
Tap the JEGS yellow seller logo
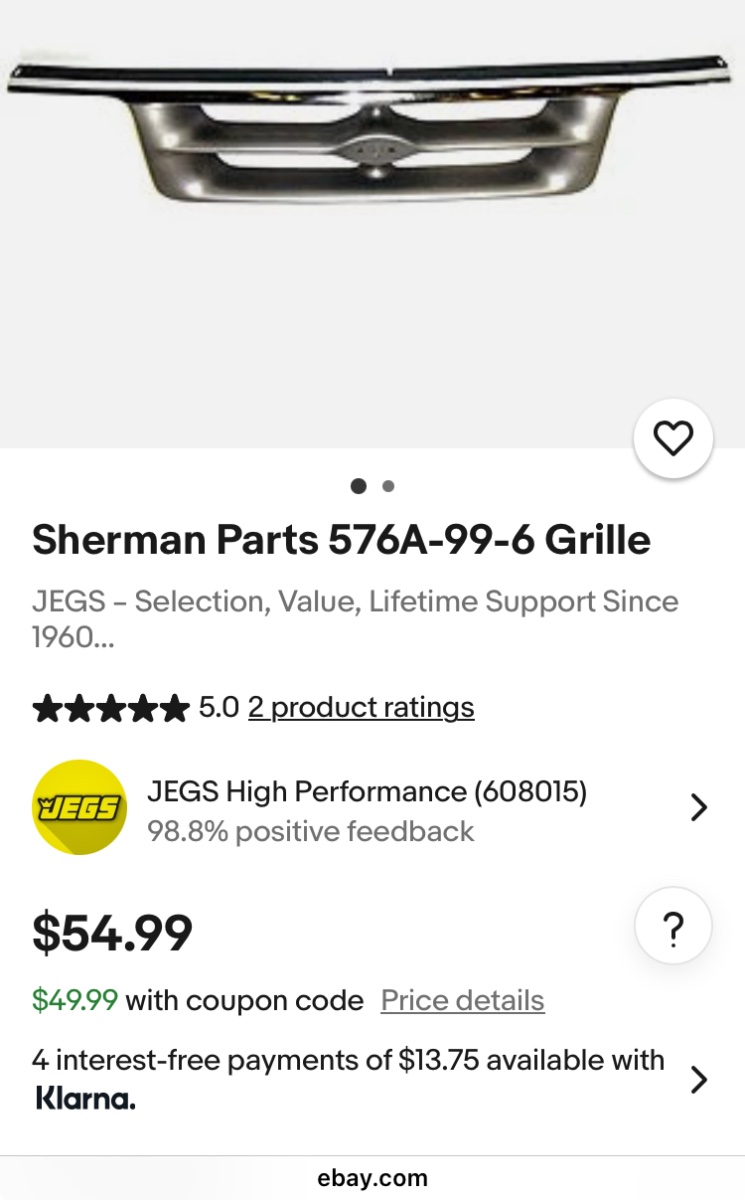(80, 807)
